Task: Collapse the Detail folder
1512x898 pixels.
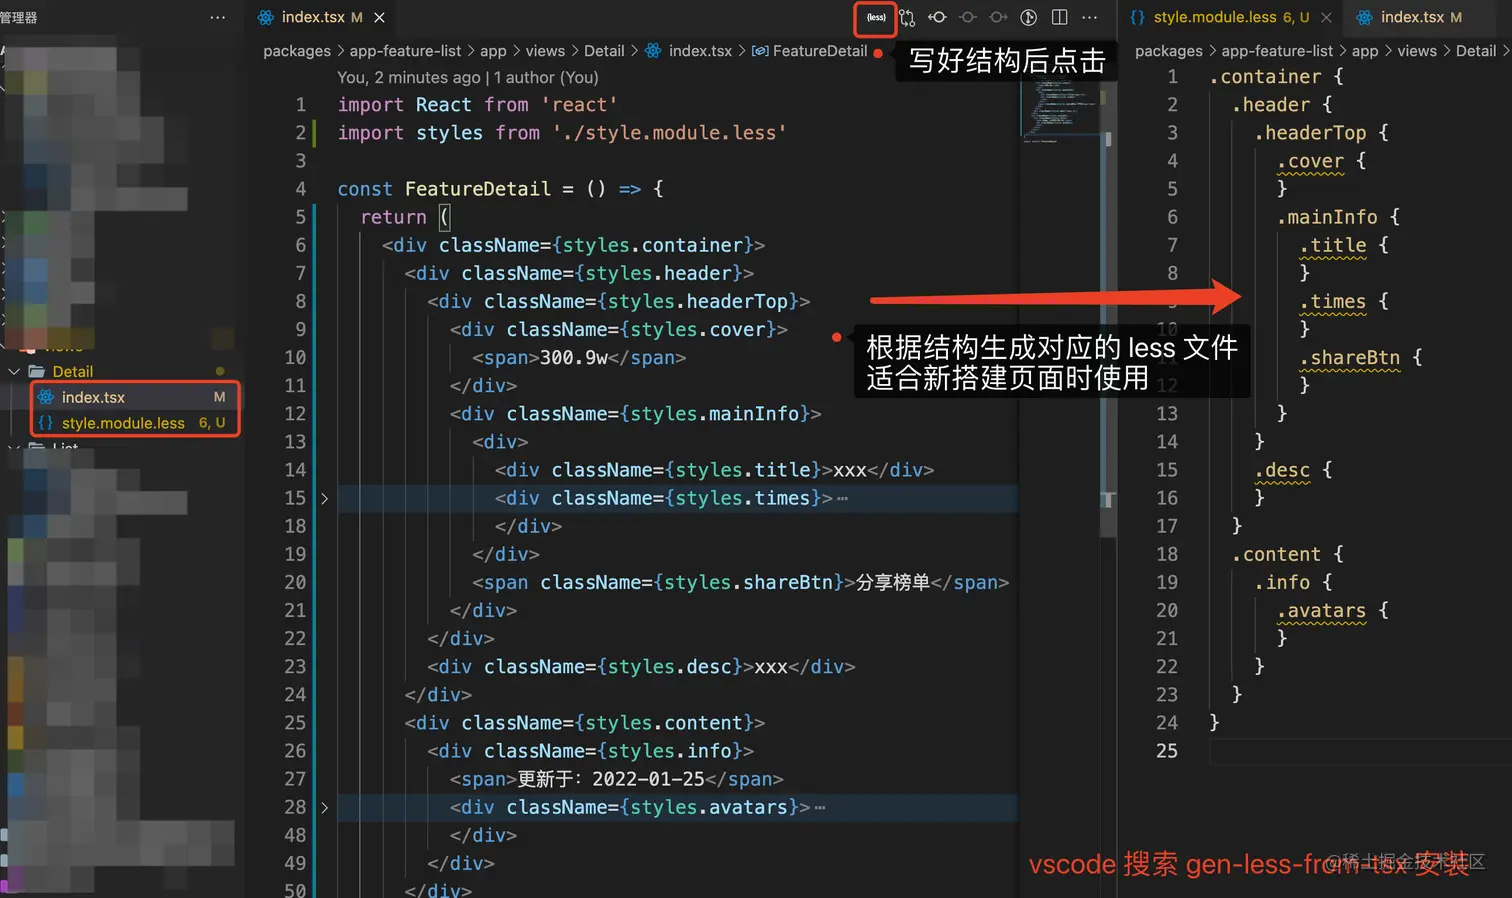Action: coord(14,371)
